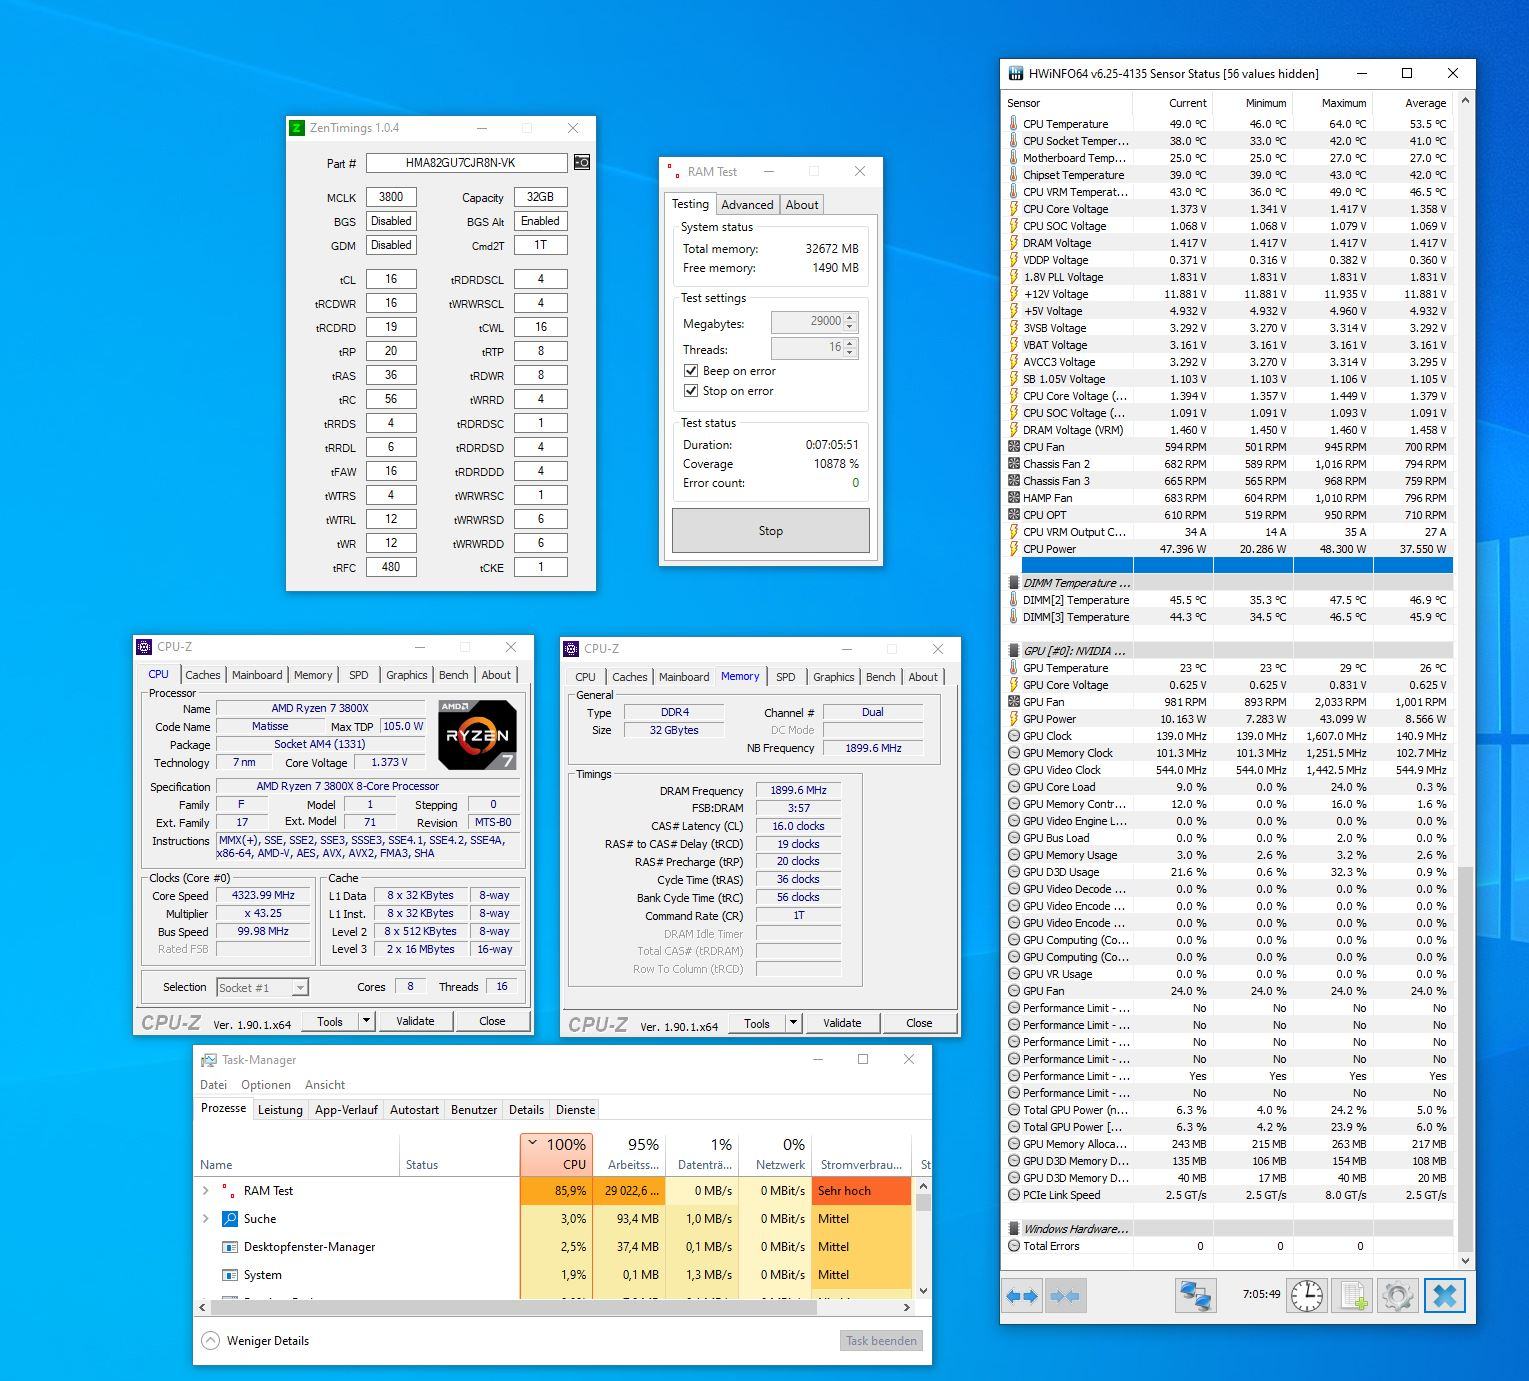Click icon of CPU-Z Memory window title

[572, 649]
